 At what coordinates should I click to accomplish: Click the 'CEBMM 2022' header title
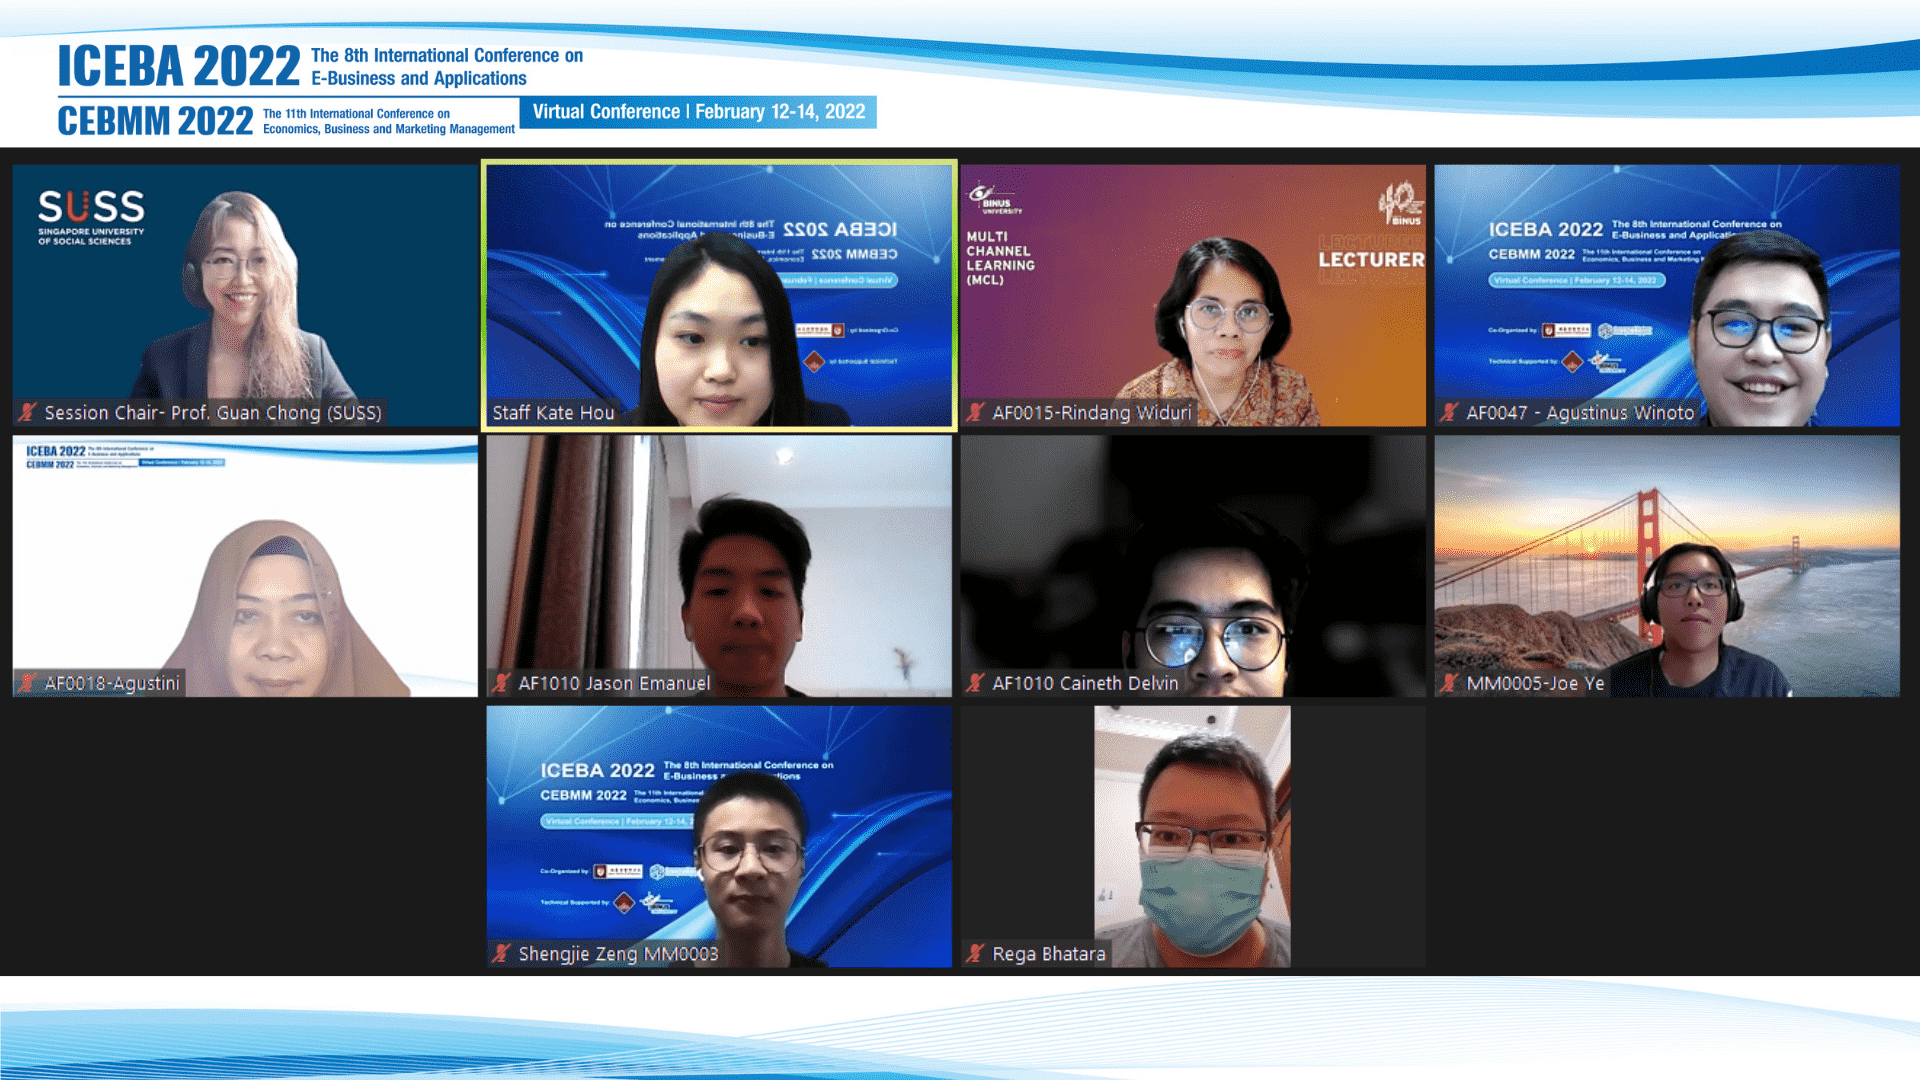tap(155, 121)
